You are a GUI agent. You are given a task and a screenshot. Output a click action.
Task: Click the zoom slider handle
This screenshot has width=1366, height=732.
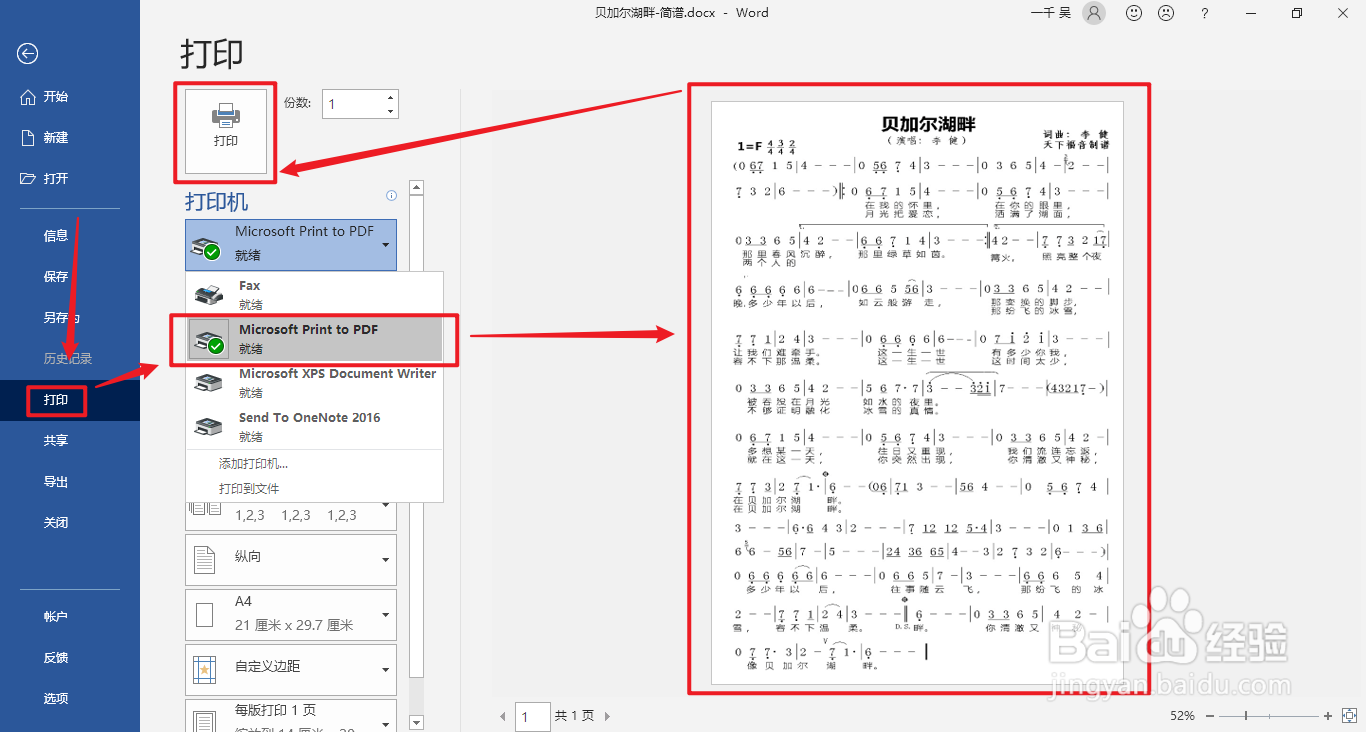tap(1246, 716)
